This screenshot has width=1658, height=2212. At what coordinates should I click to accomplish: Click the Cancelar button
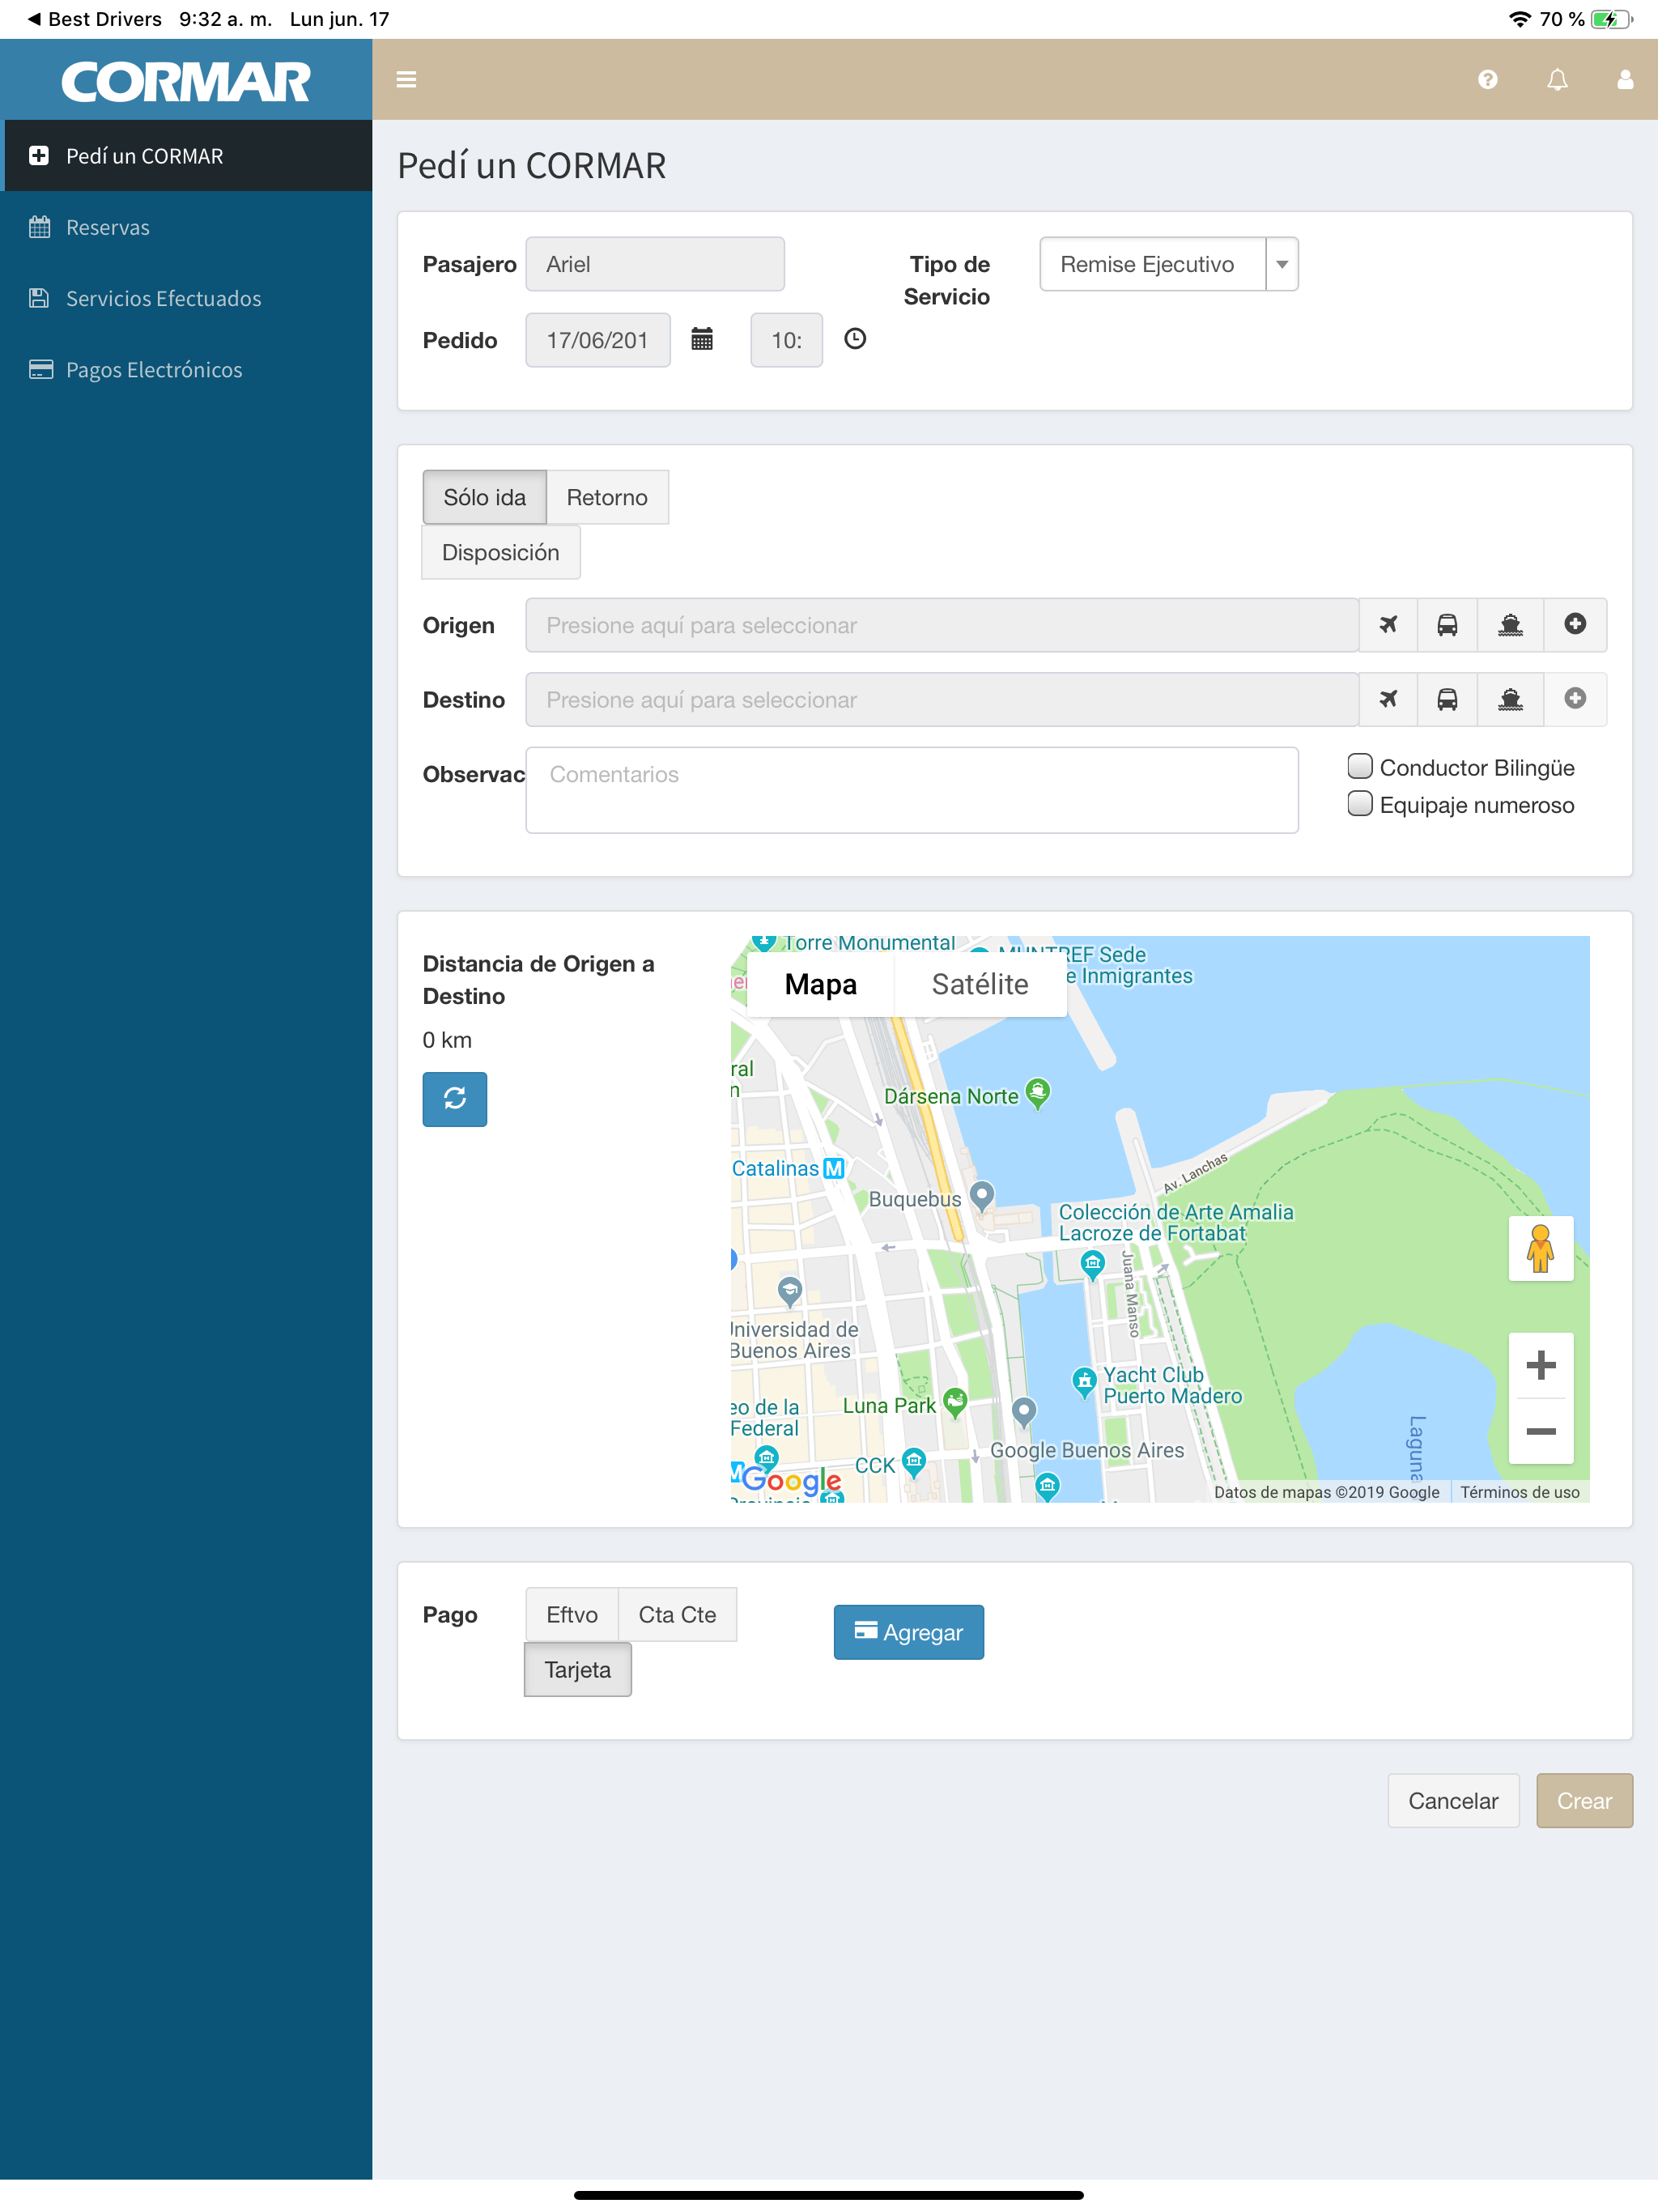(1453, 1800)
